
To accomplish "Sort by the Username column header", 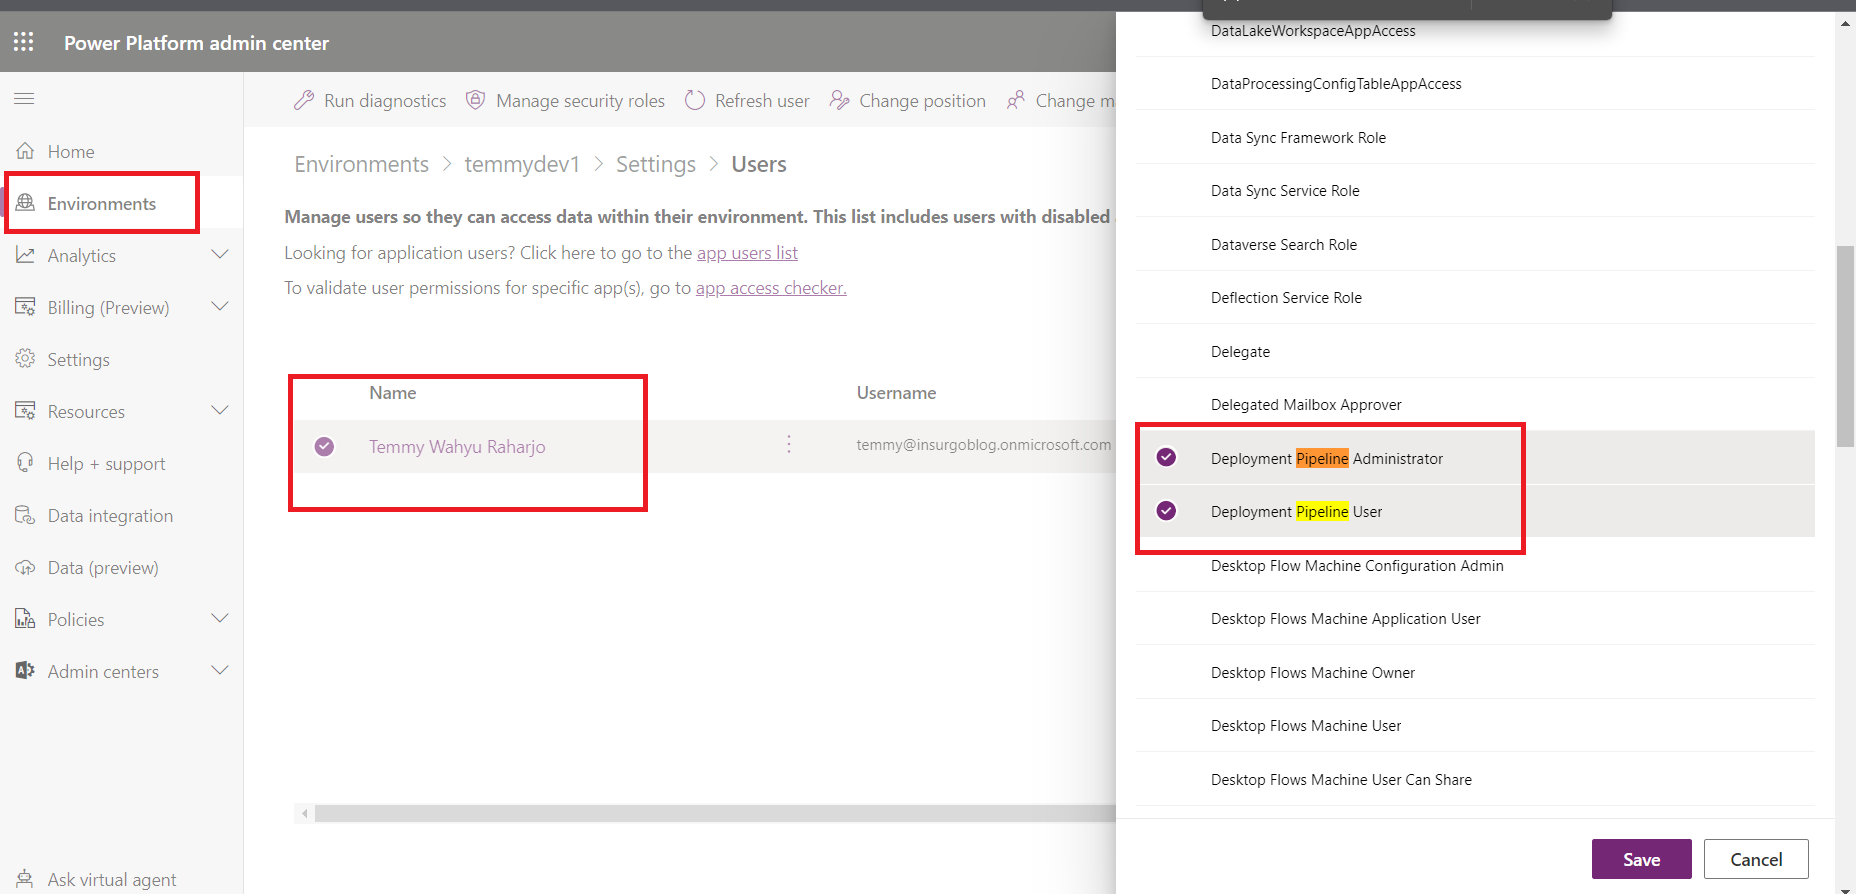I will pos(896,393).
